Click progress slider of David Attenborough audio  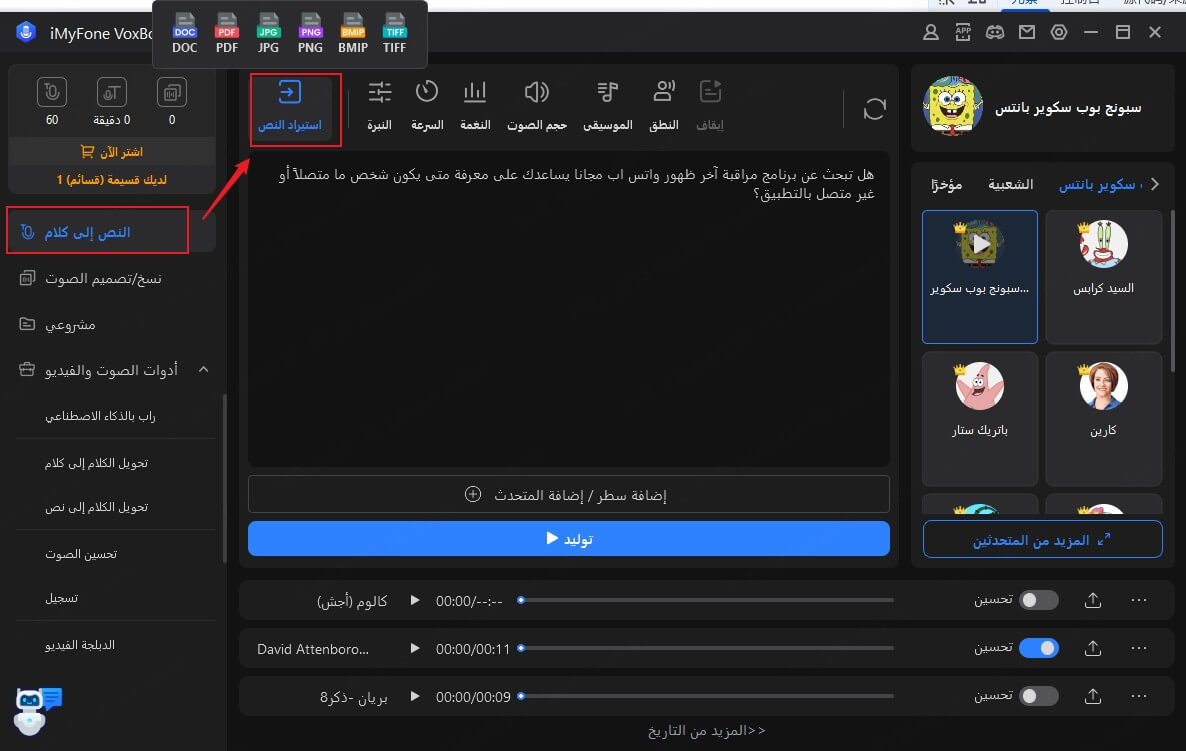706,648
